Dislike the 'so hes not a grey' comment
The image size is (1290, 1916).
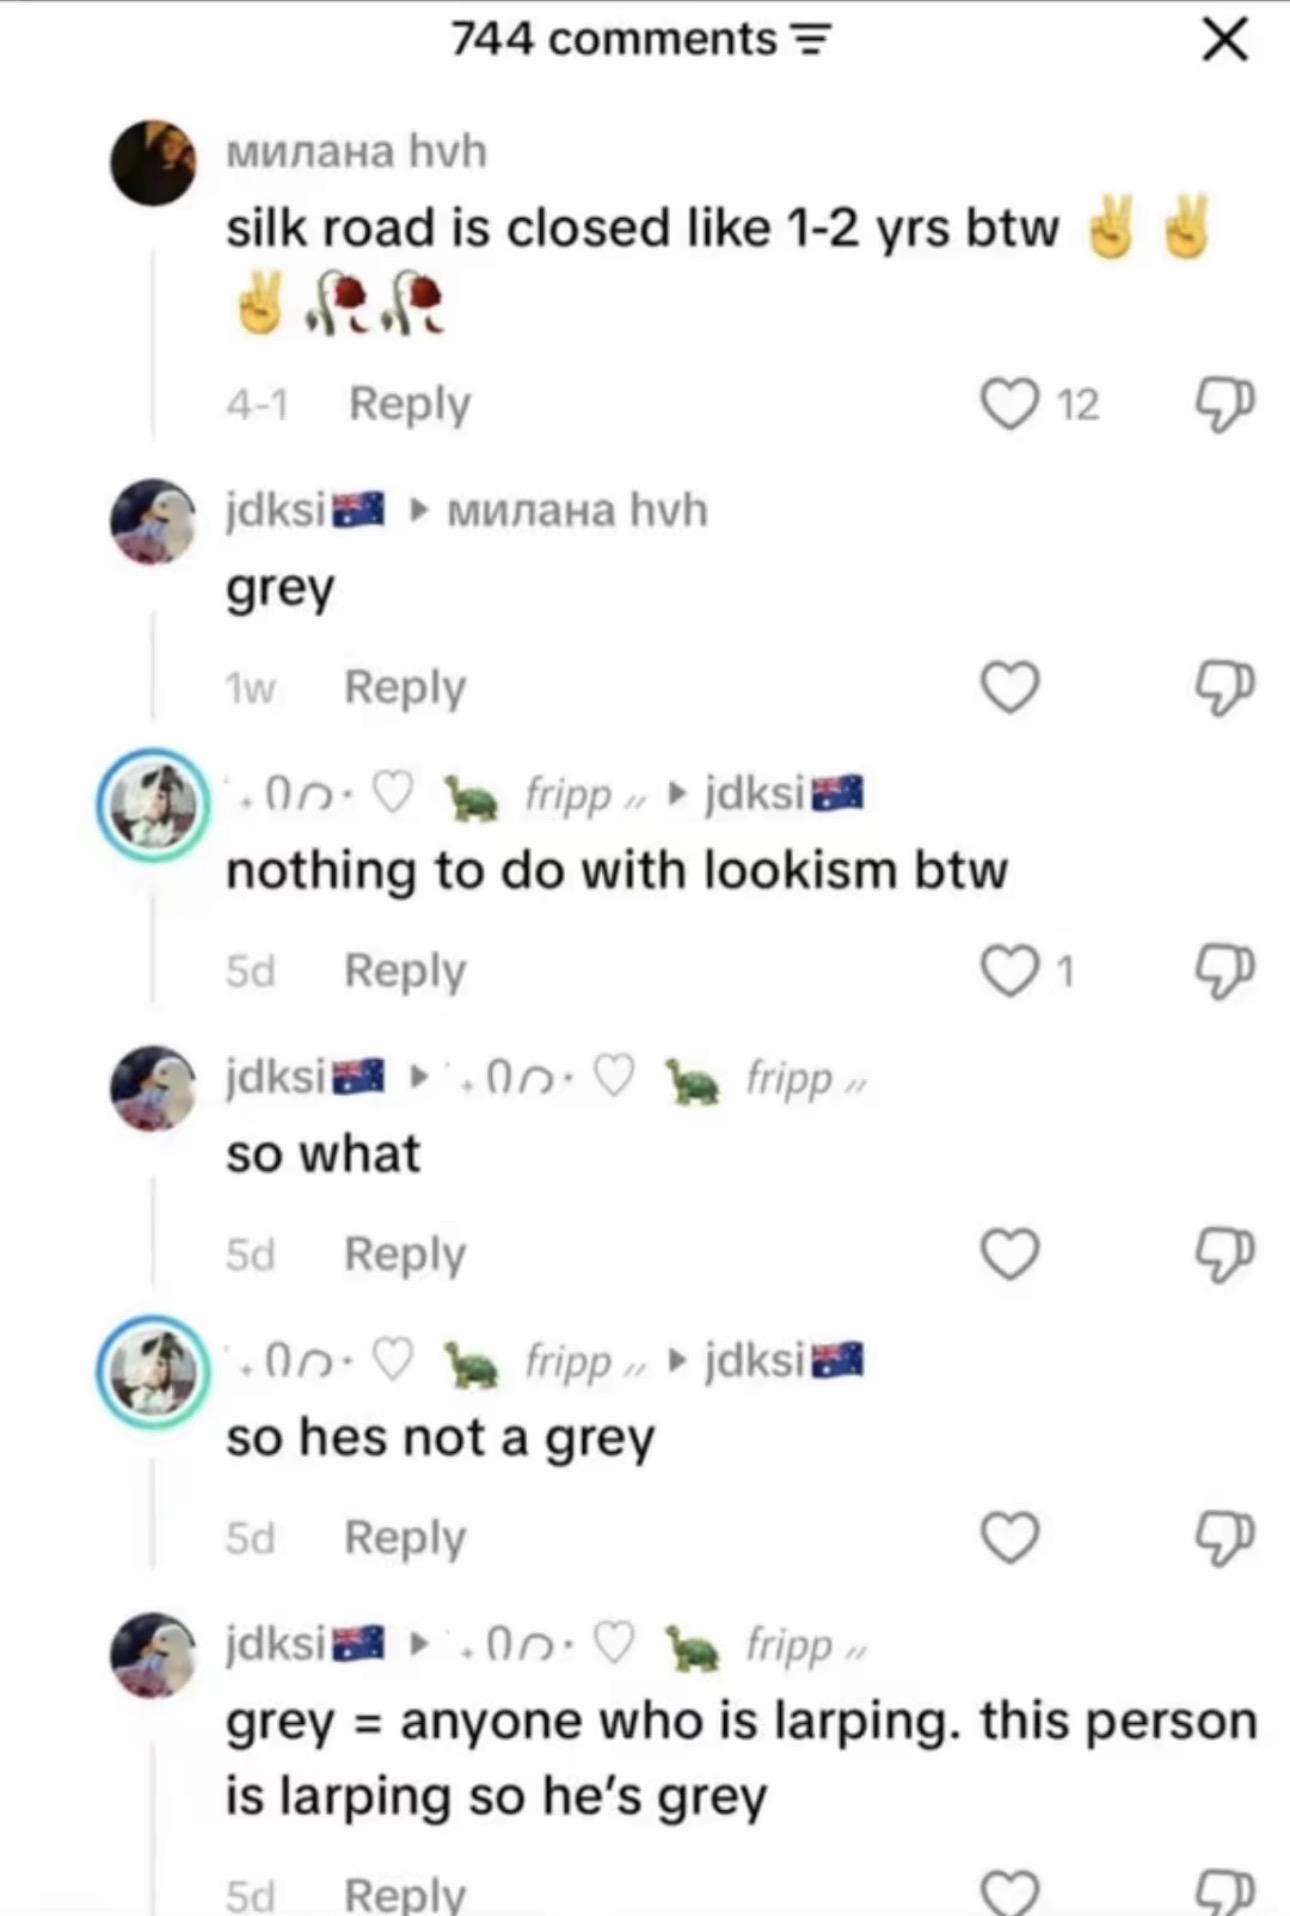click(1224, 1537)
